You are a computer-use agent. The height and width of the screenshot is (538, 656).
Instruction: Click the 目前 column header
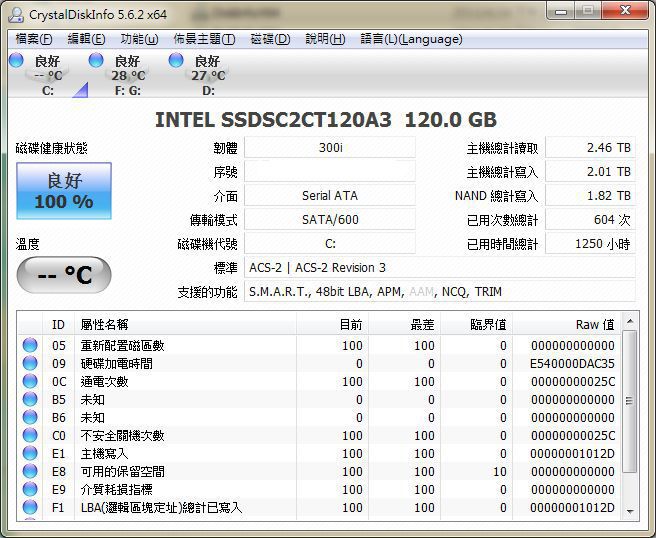[333, 325]
